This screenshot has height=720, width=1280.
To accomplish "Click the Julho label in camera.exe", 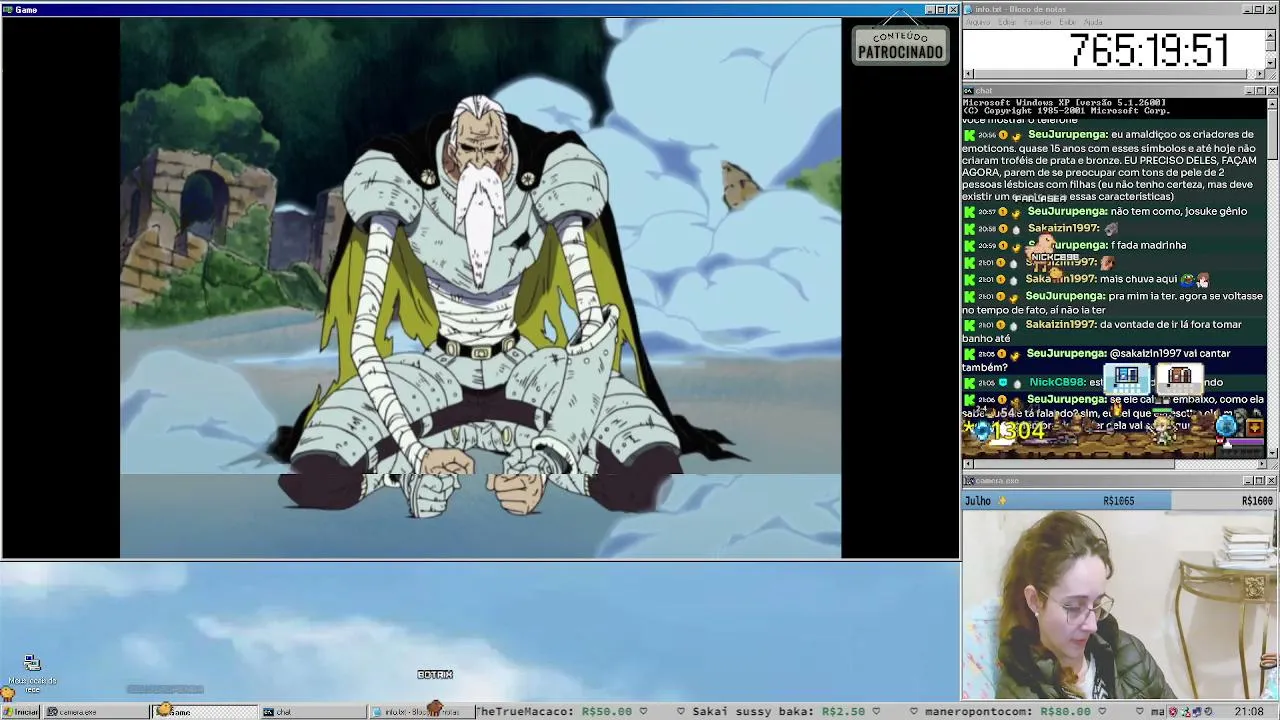I will (x=978, y=501).
